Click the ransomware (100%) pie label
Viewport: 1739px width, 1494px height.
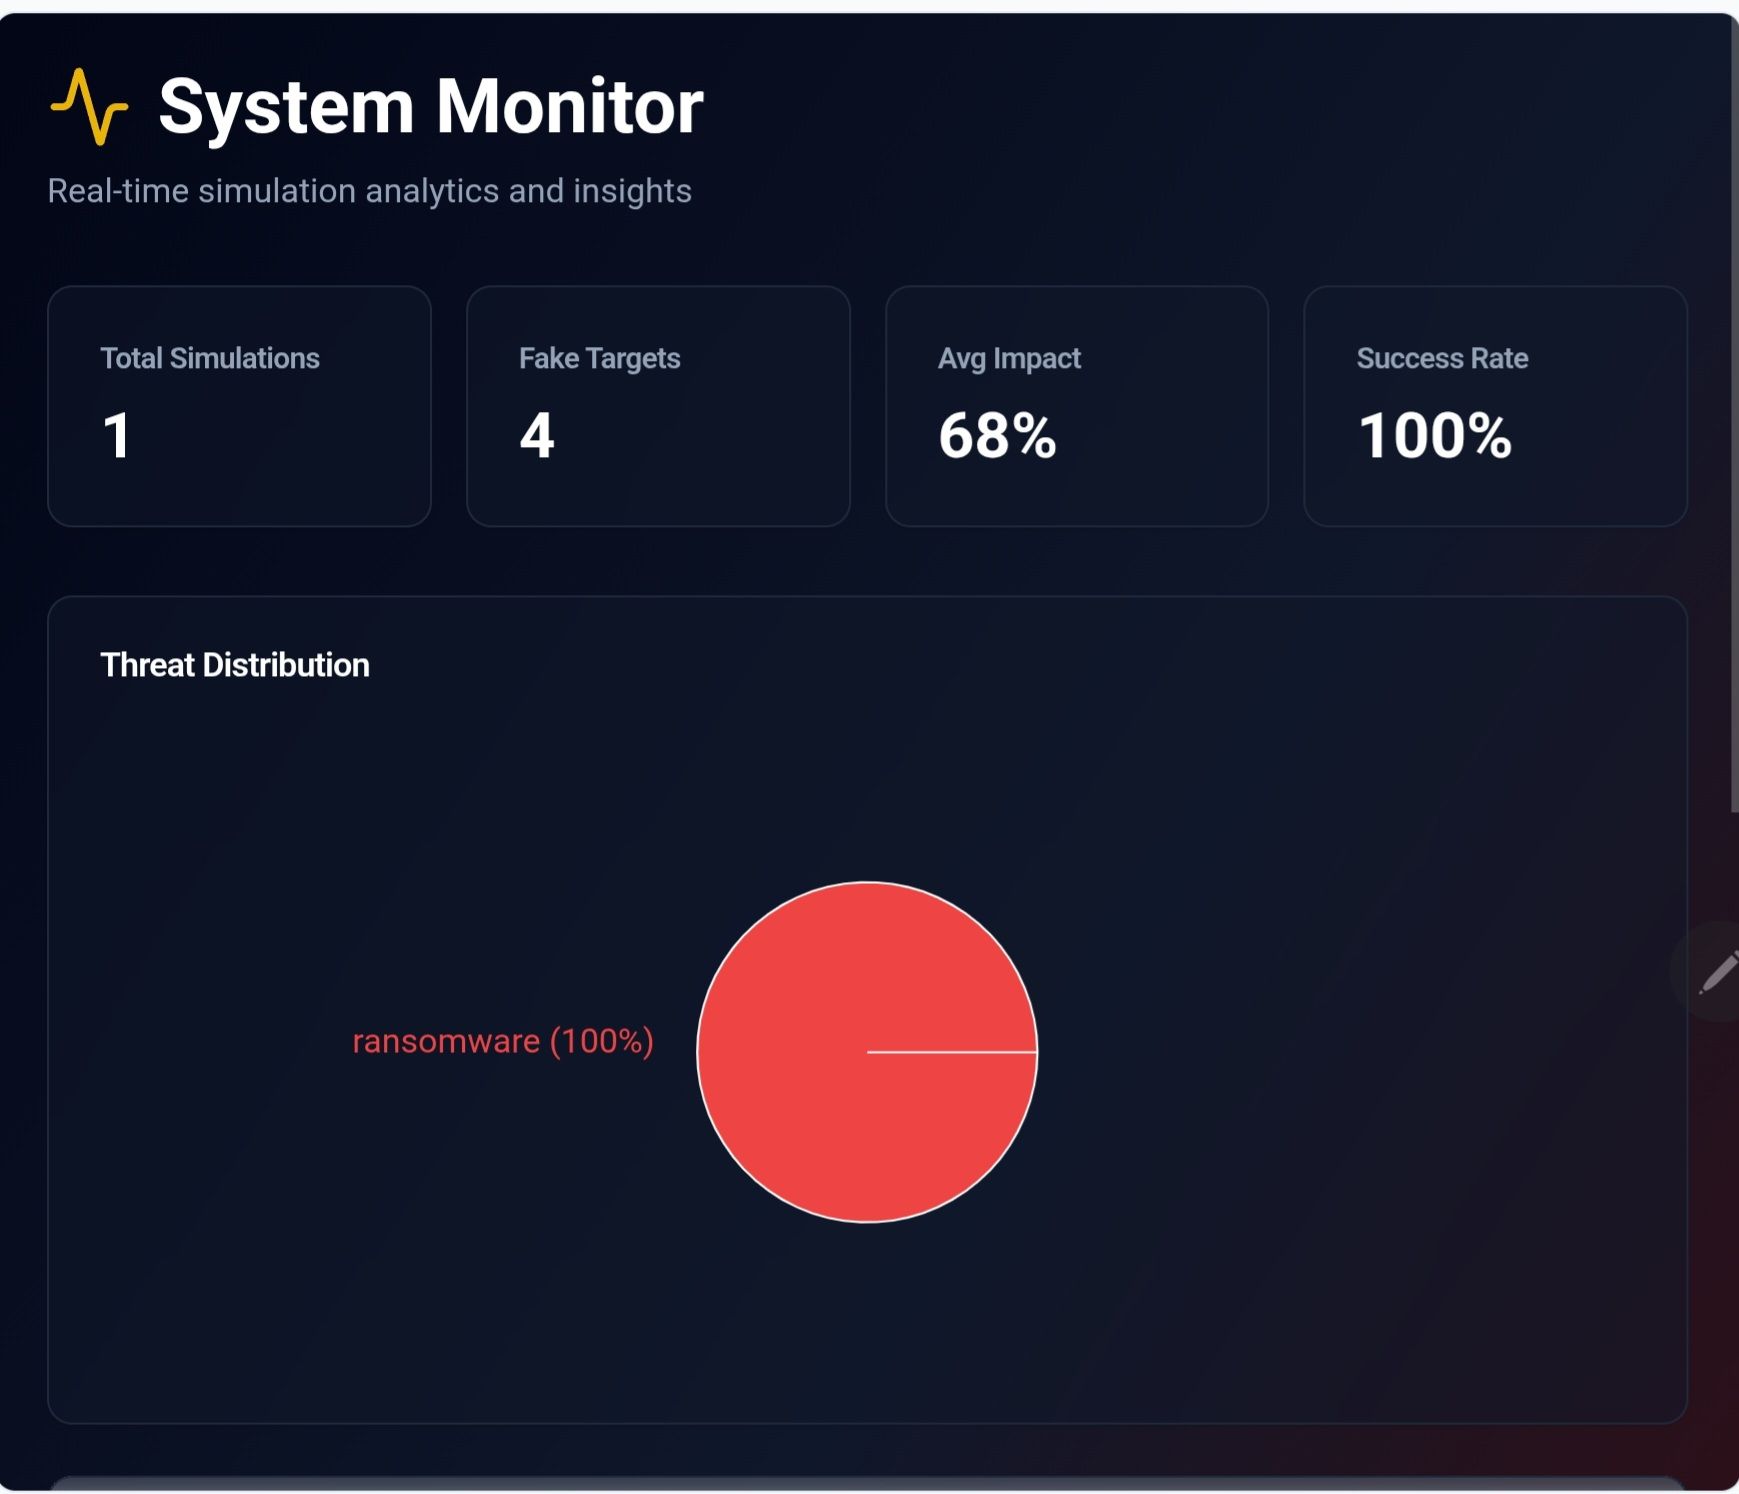click(503, 1041)
